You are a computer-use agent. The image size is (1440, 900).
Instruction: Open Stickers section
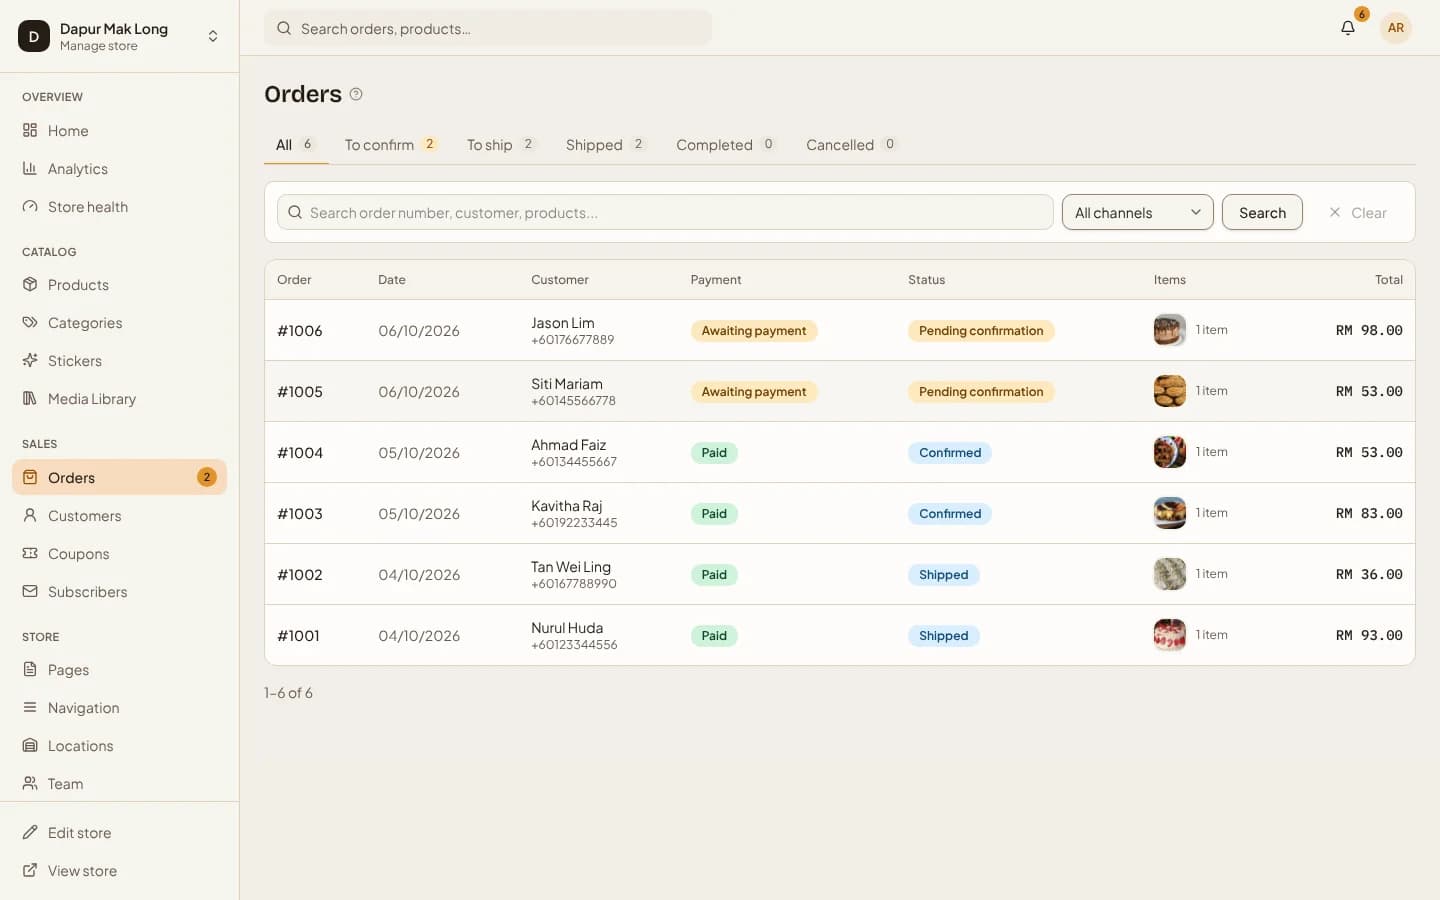[120, 361]
